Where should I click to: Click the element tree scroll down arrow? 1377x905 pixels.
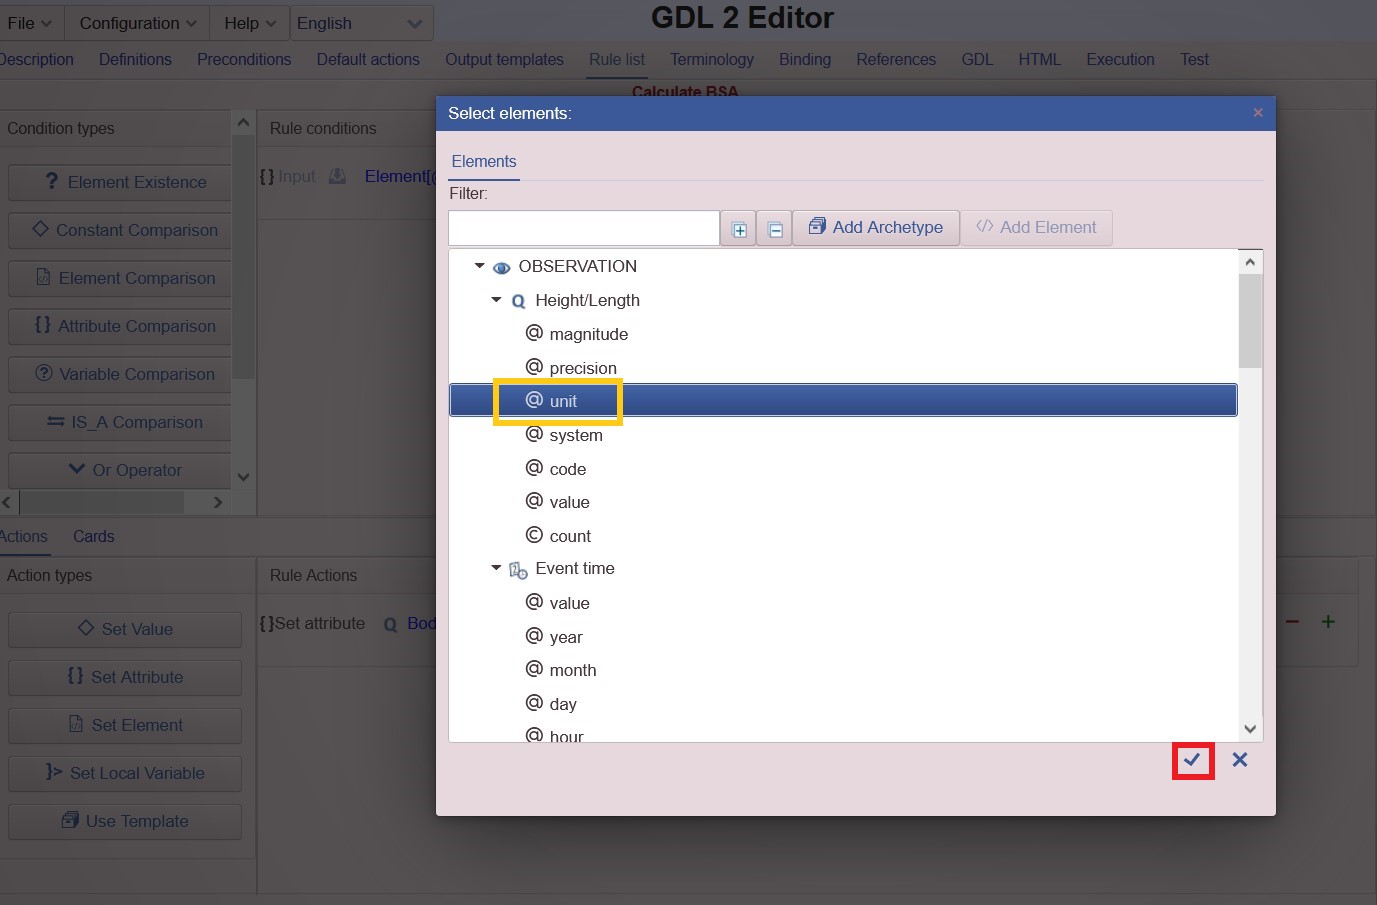tap(1250, 729)
